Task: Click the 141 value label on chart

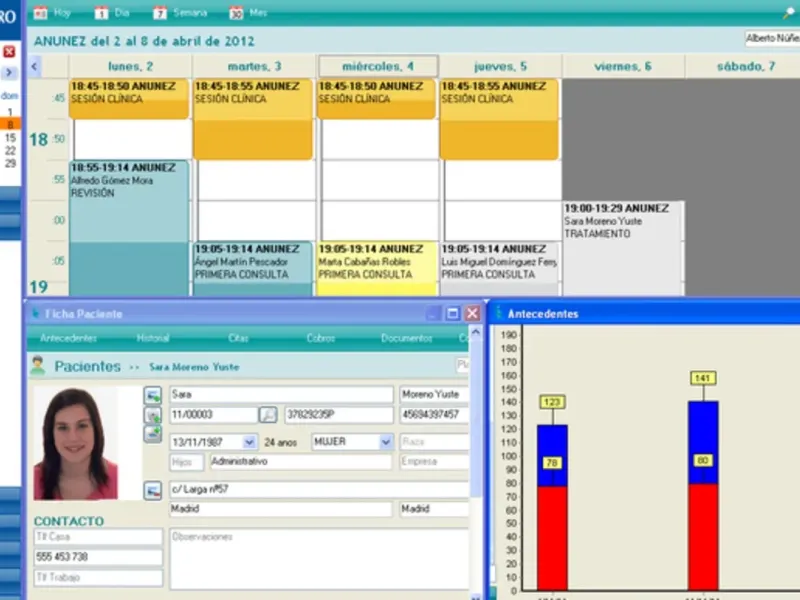Action: pos(703,378)
